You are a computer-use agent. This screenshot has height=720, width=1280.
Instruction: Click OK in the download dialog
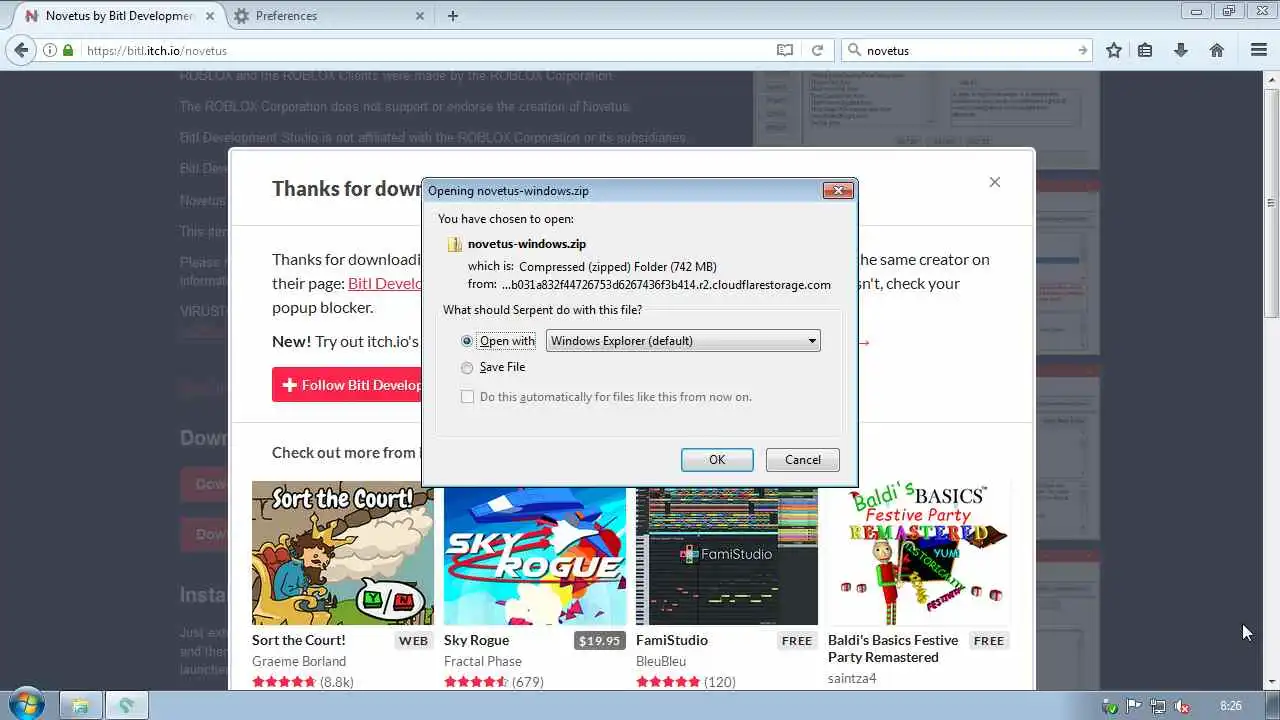coord(717,460)
